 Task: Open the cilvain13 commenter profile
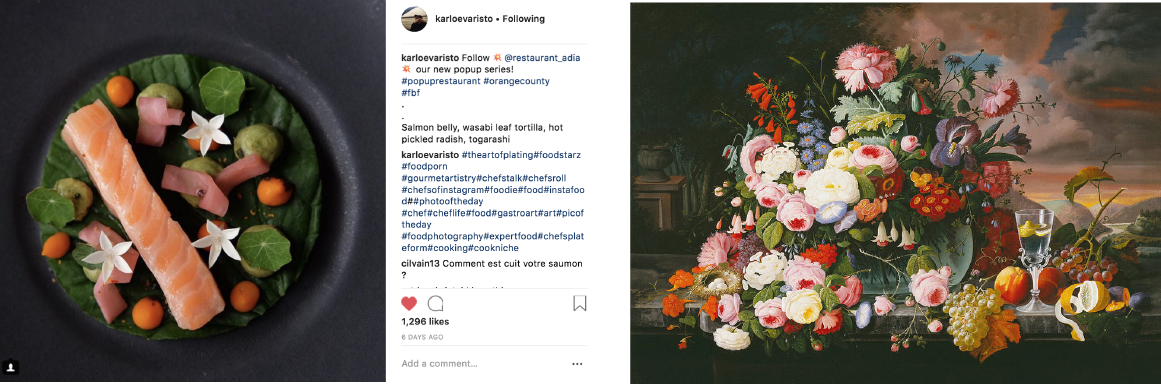click(x=419, y=263)
